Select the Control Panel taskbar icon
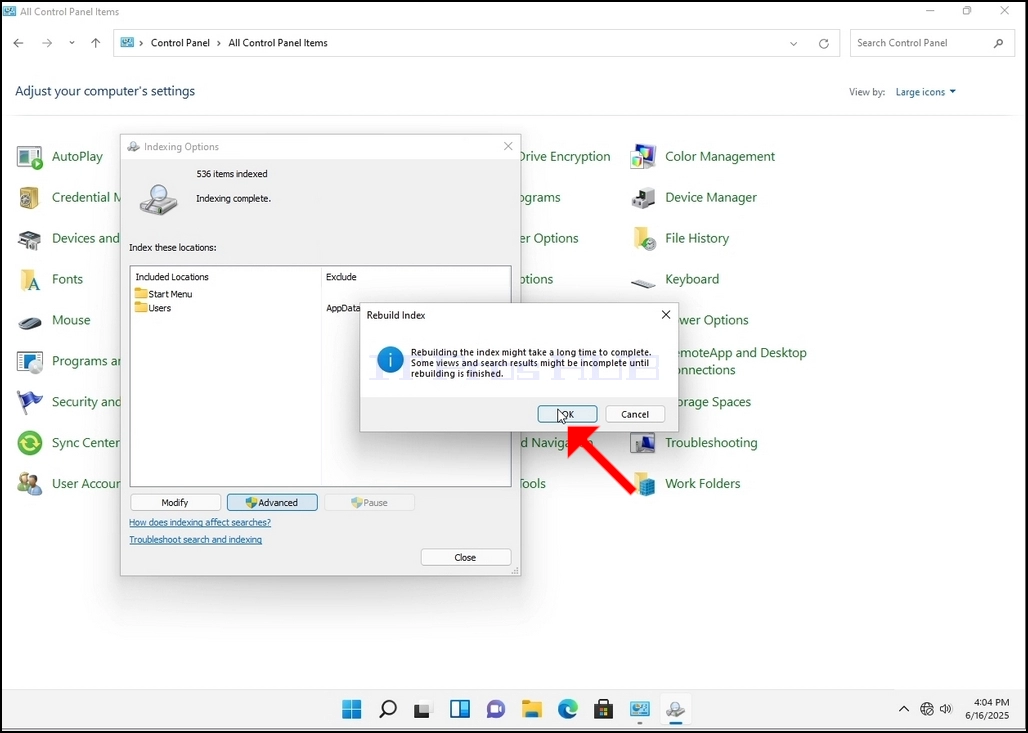The height and width of the screenshot is (733, 1028). [639, 709]
